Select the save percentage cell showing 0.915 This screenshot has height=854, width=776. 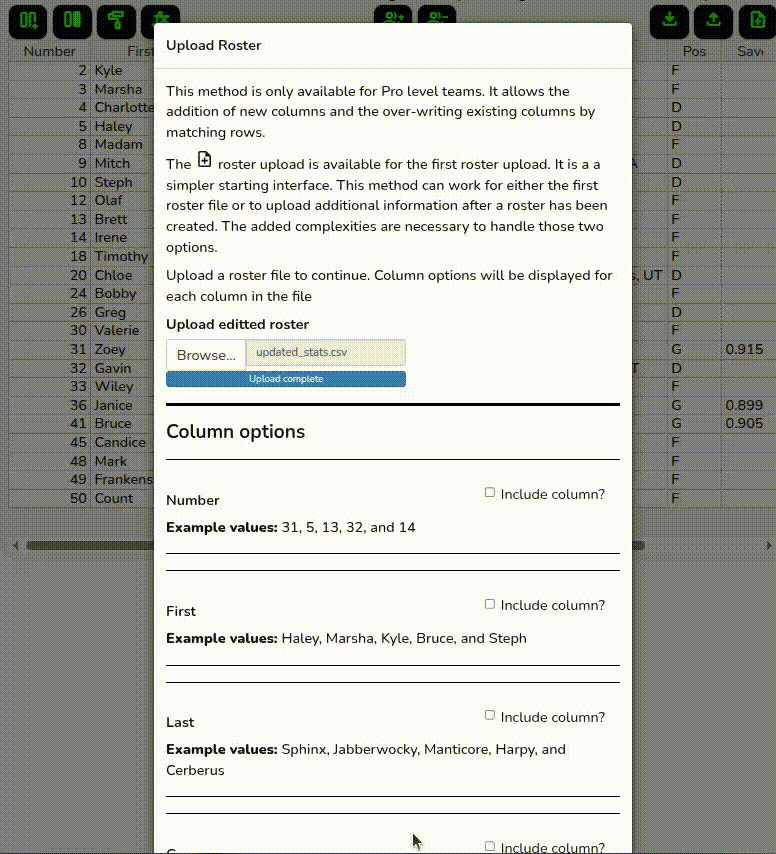745,350
